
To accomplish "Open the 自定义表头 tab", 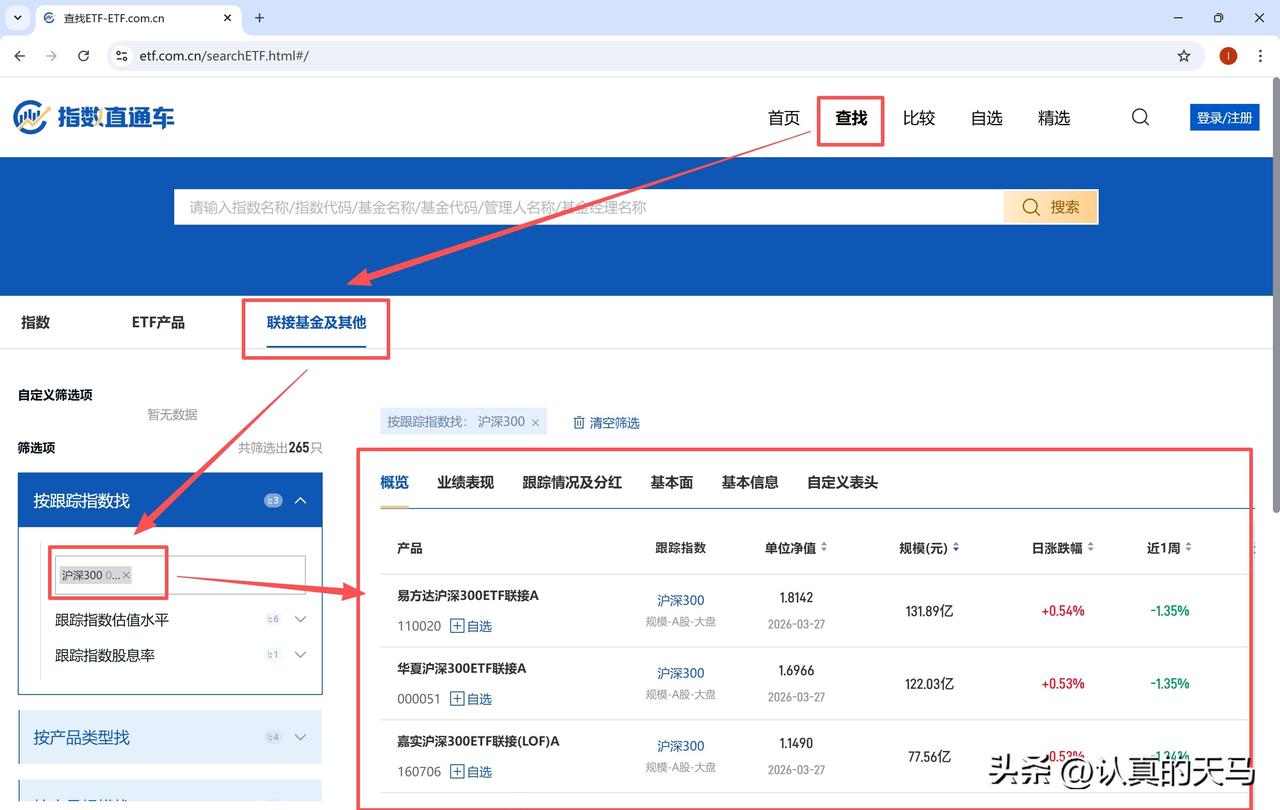I will (842, 482).
